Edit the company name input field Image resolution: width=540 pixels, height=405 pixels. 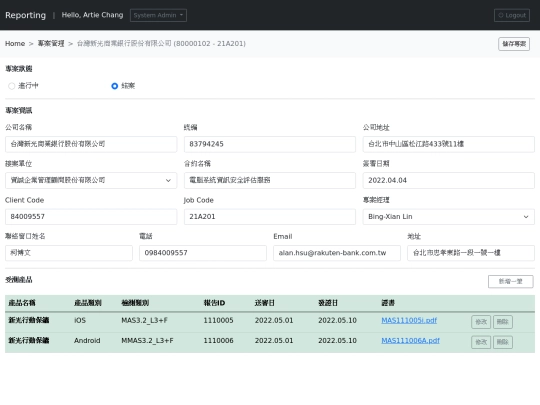point(91,144)
